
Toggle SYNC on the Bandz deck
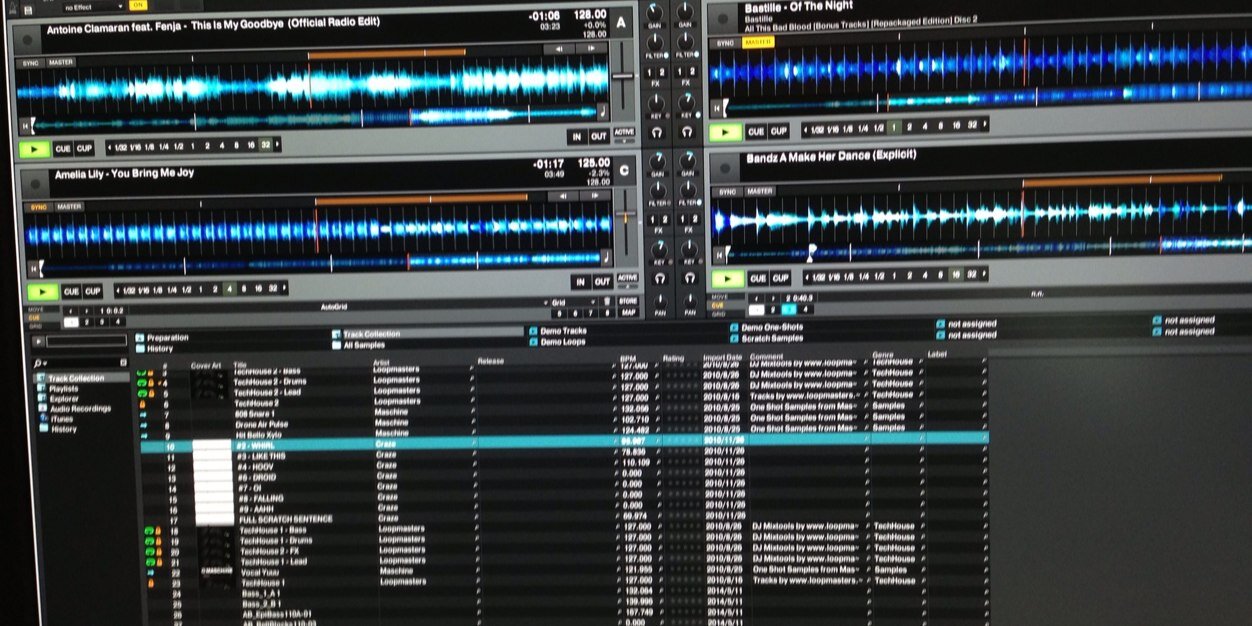click(728, 191)
